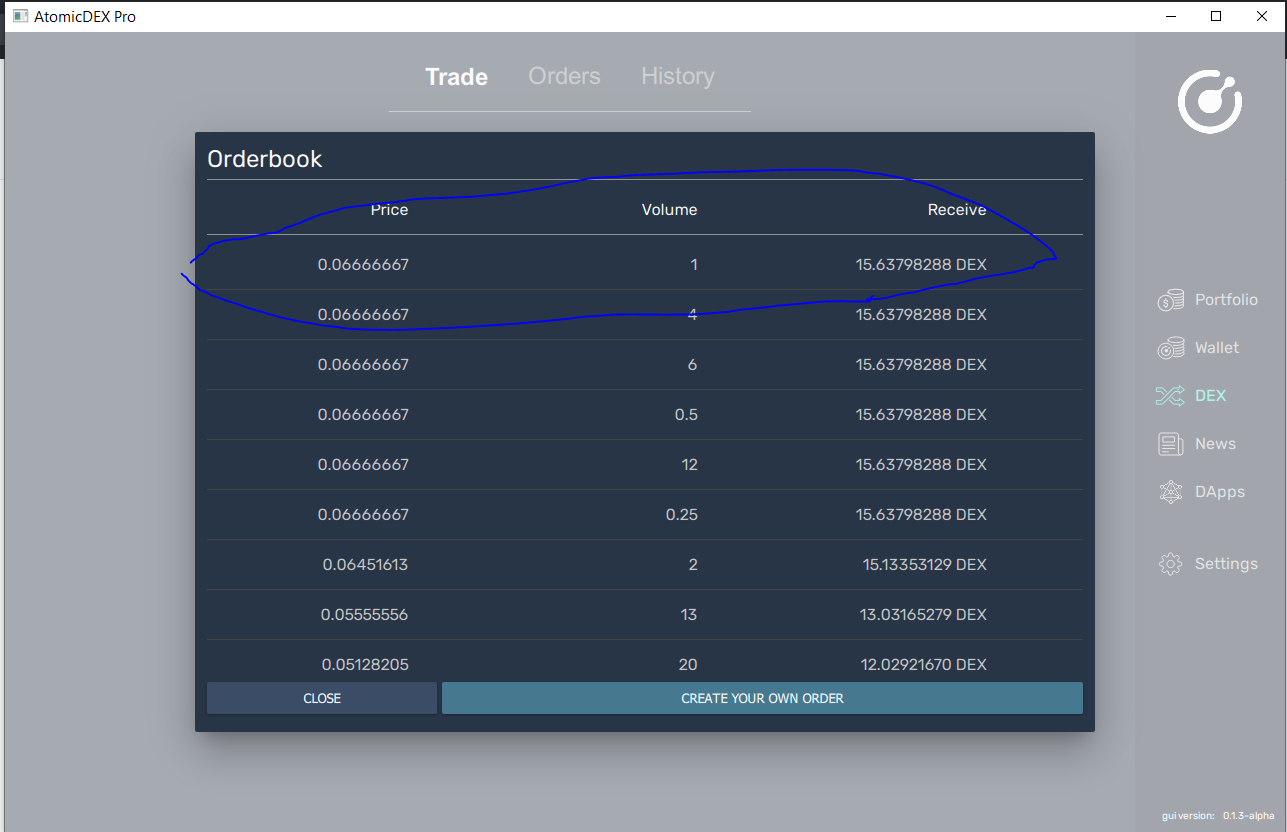The height and width of the screenshot is (832, 1287).
Task: Go to the Wallet page label
Action: tap(1217, 348)
